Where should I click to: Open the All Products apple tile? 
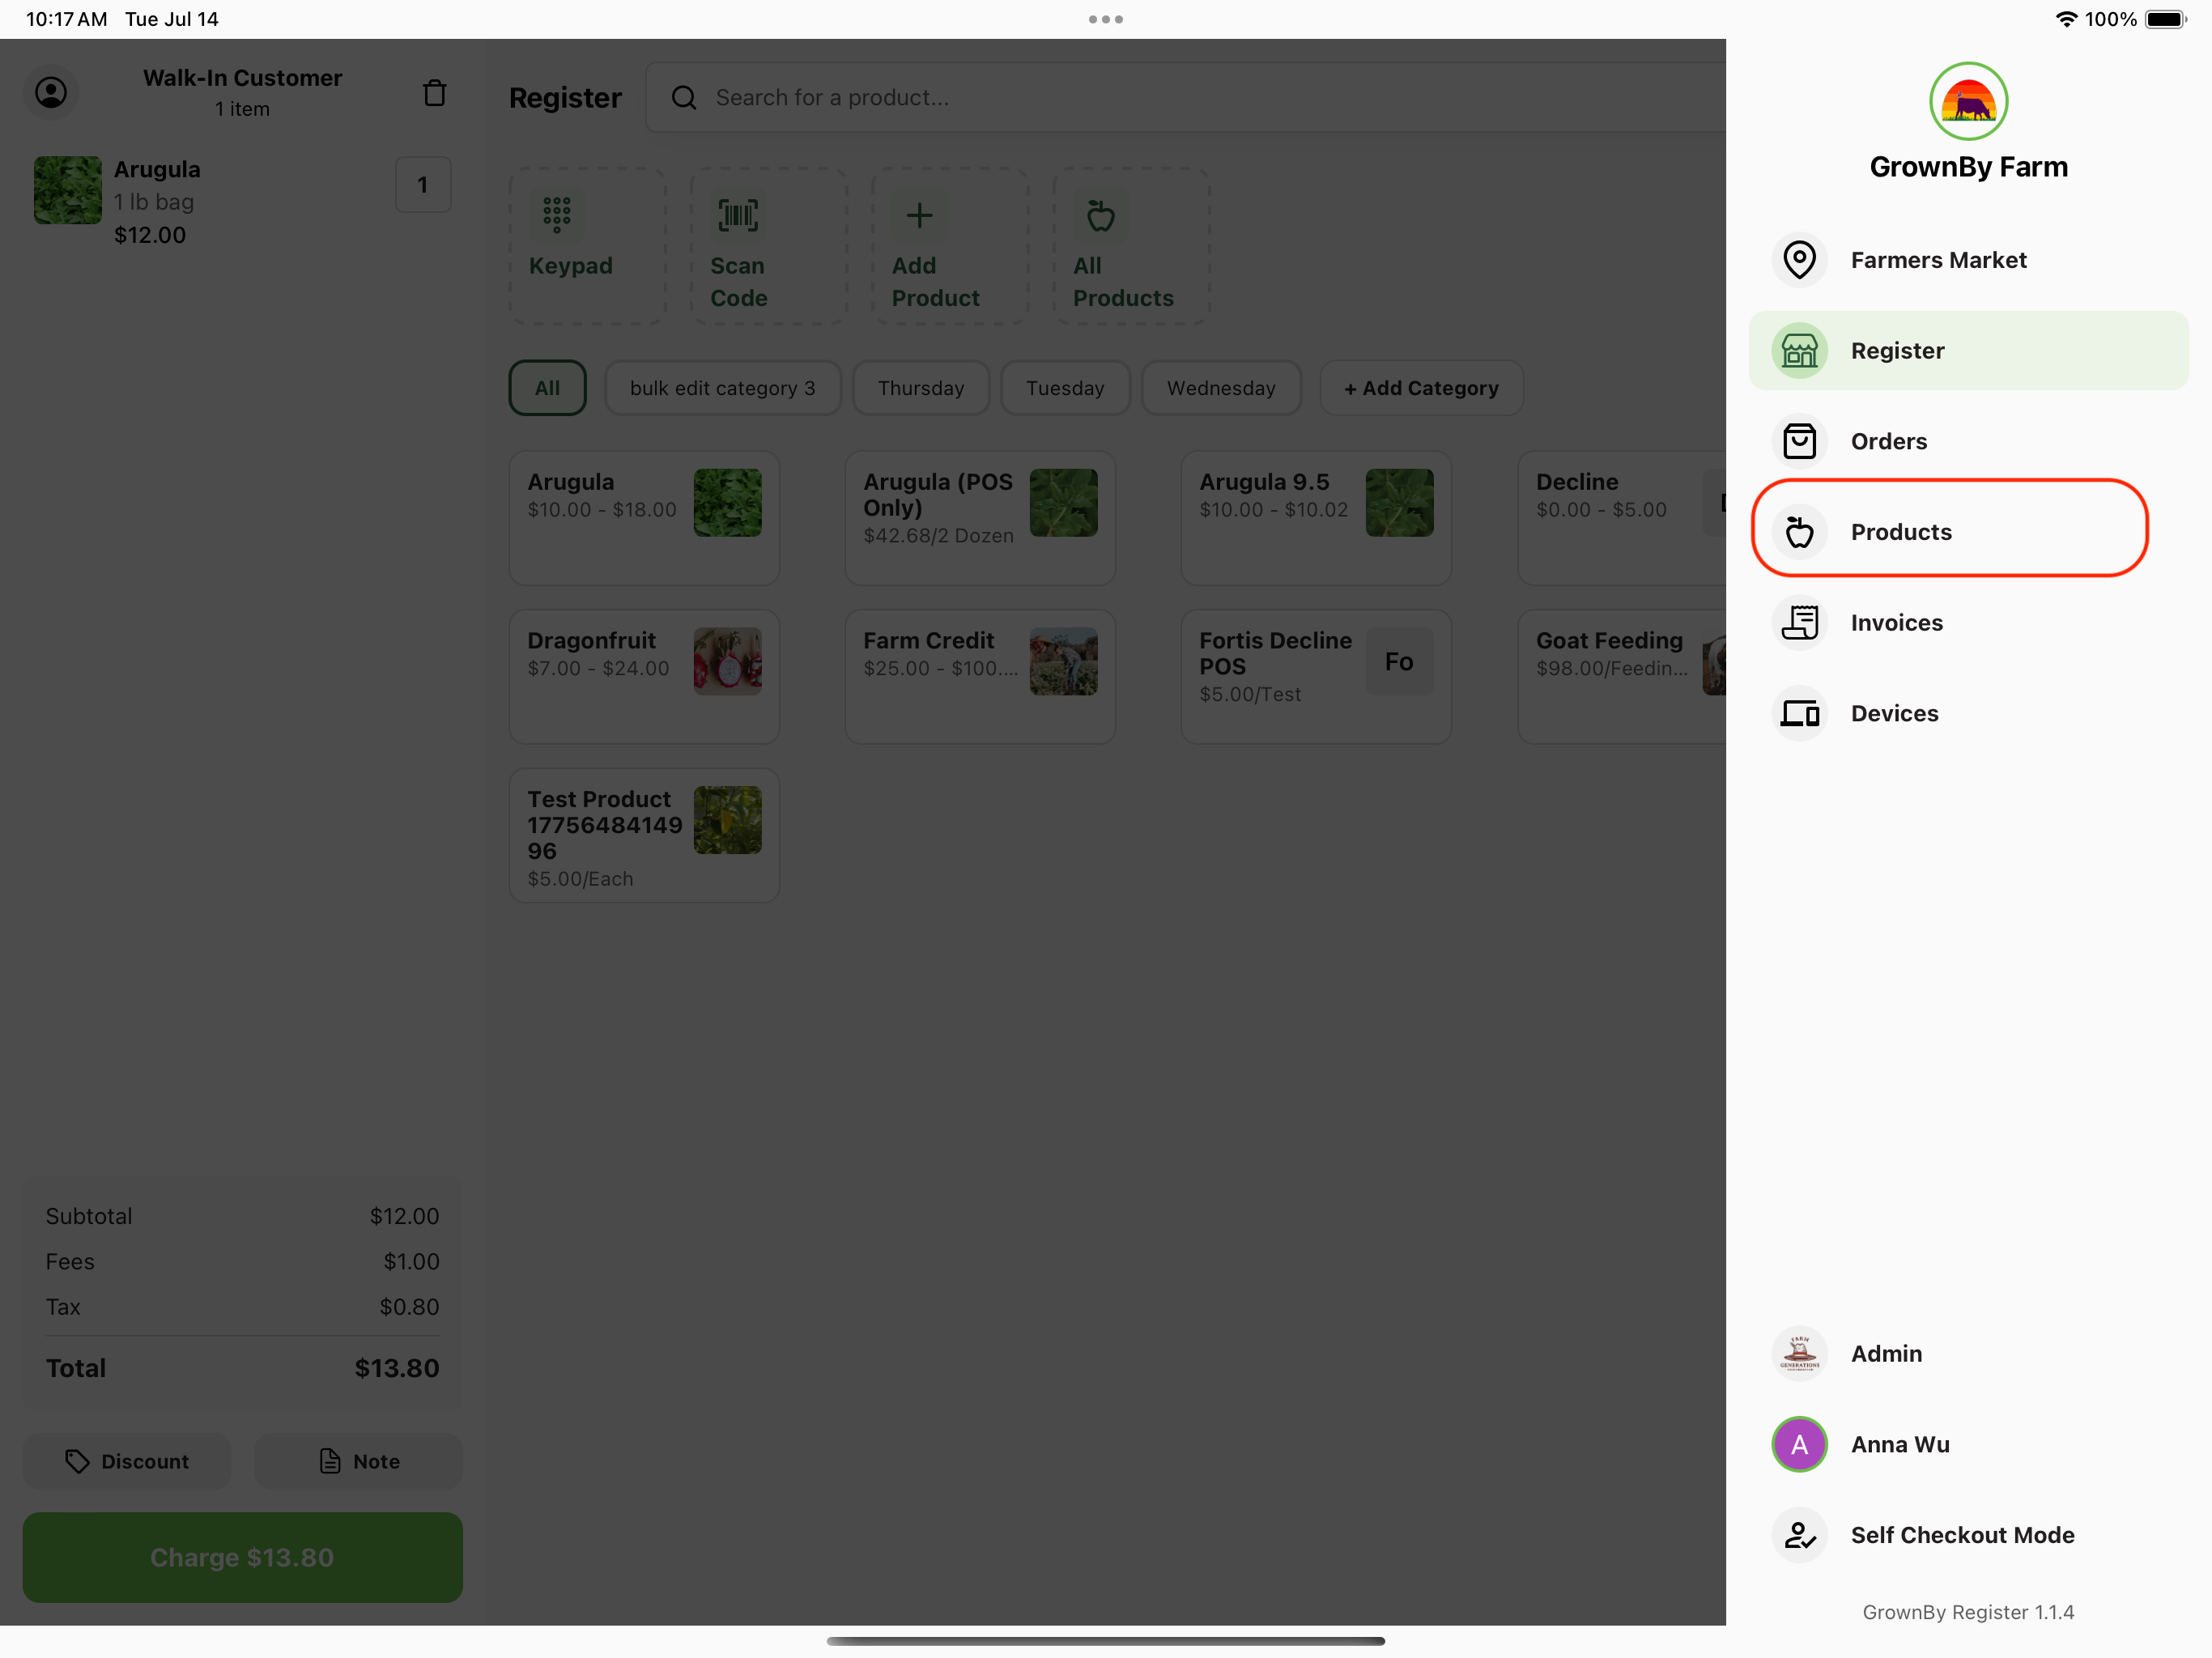(1131, 246)
